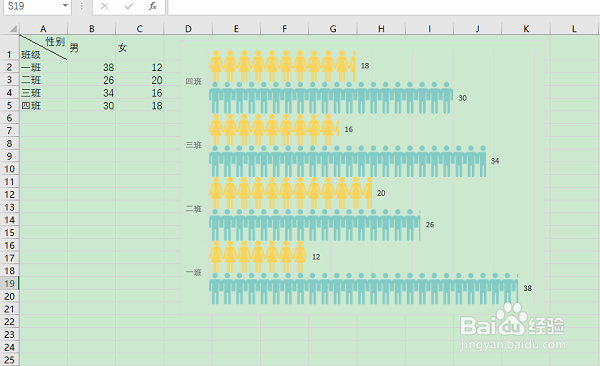The height and width of the screenshot is (366, 600).
Task: Select row 2 header
Action: pos(9,67)
